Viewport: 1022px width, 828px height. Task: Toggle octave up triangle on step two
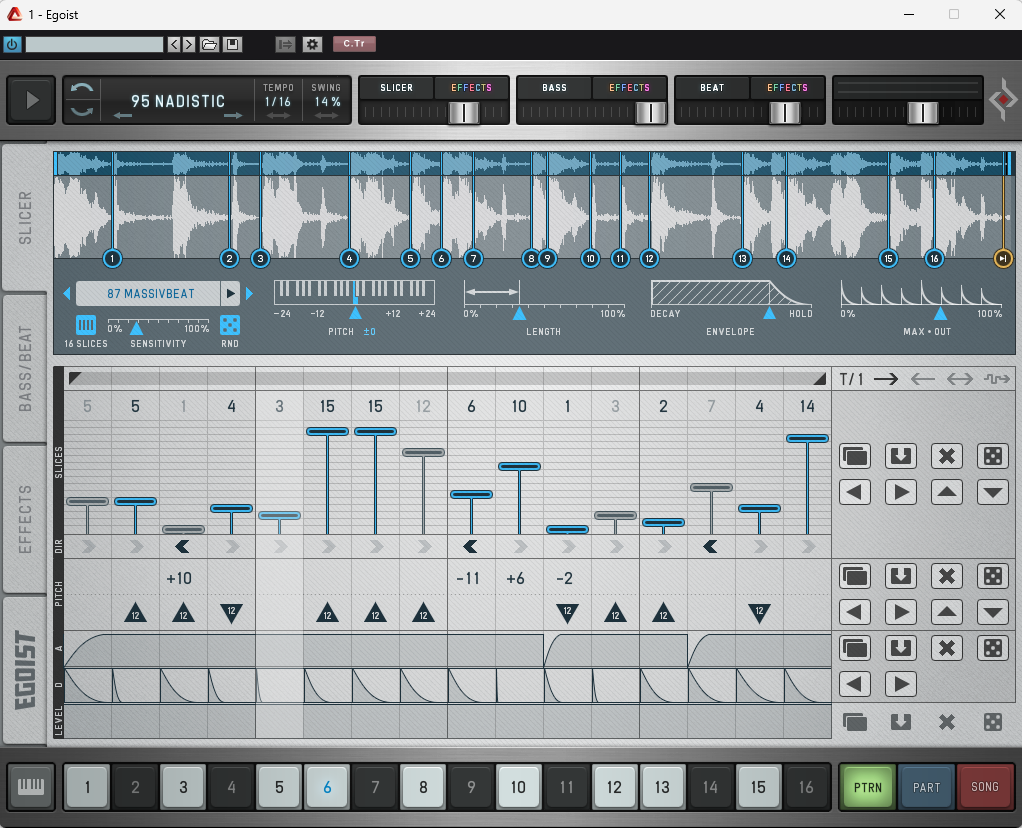pos(136,614)
